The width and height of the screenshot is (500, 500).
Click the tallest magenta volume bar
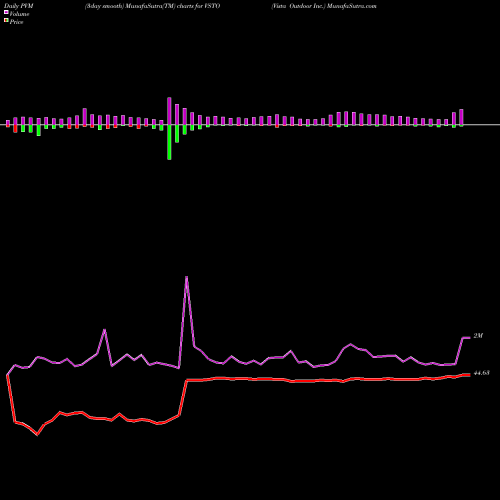pyautogui.click(x=169, y=111)
